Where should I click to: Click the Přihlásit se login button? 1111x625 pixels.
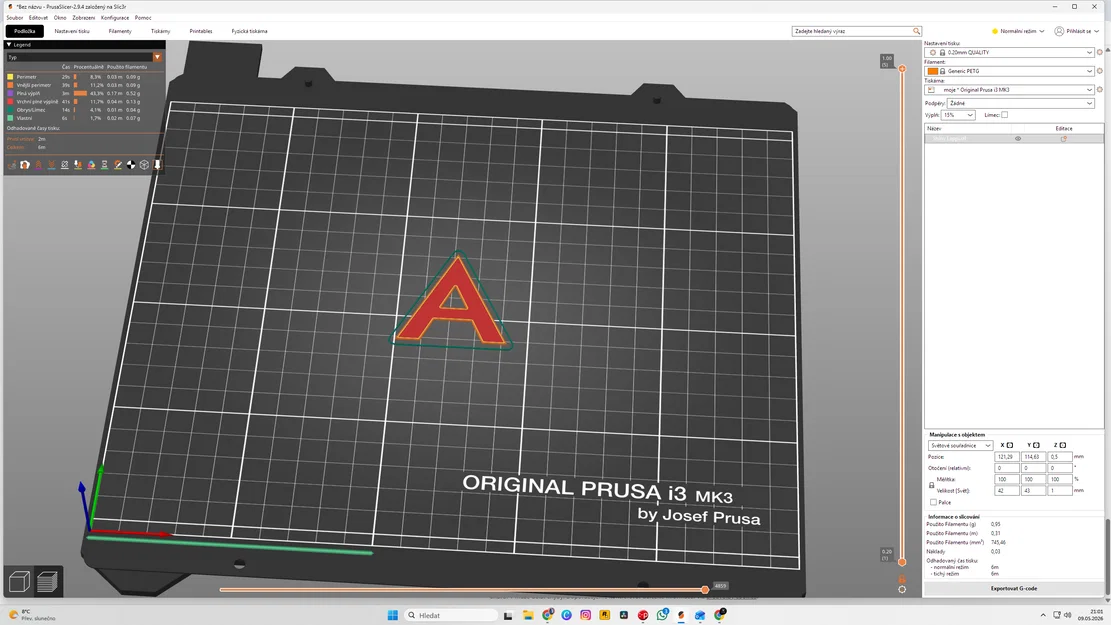(x=1076, y=31)
